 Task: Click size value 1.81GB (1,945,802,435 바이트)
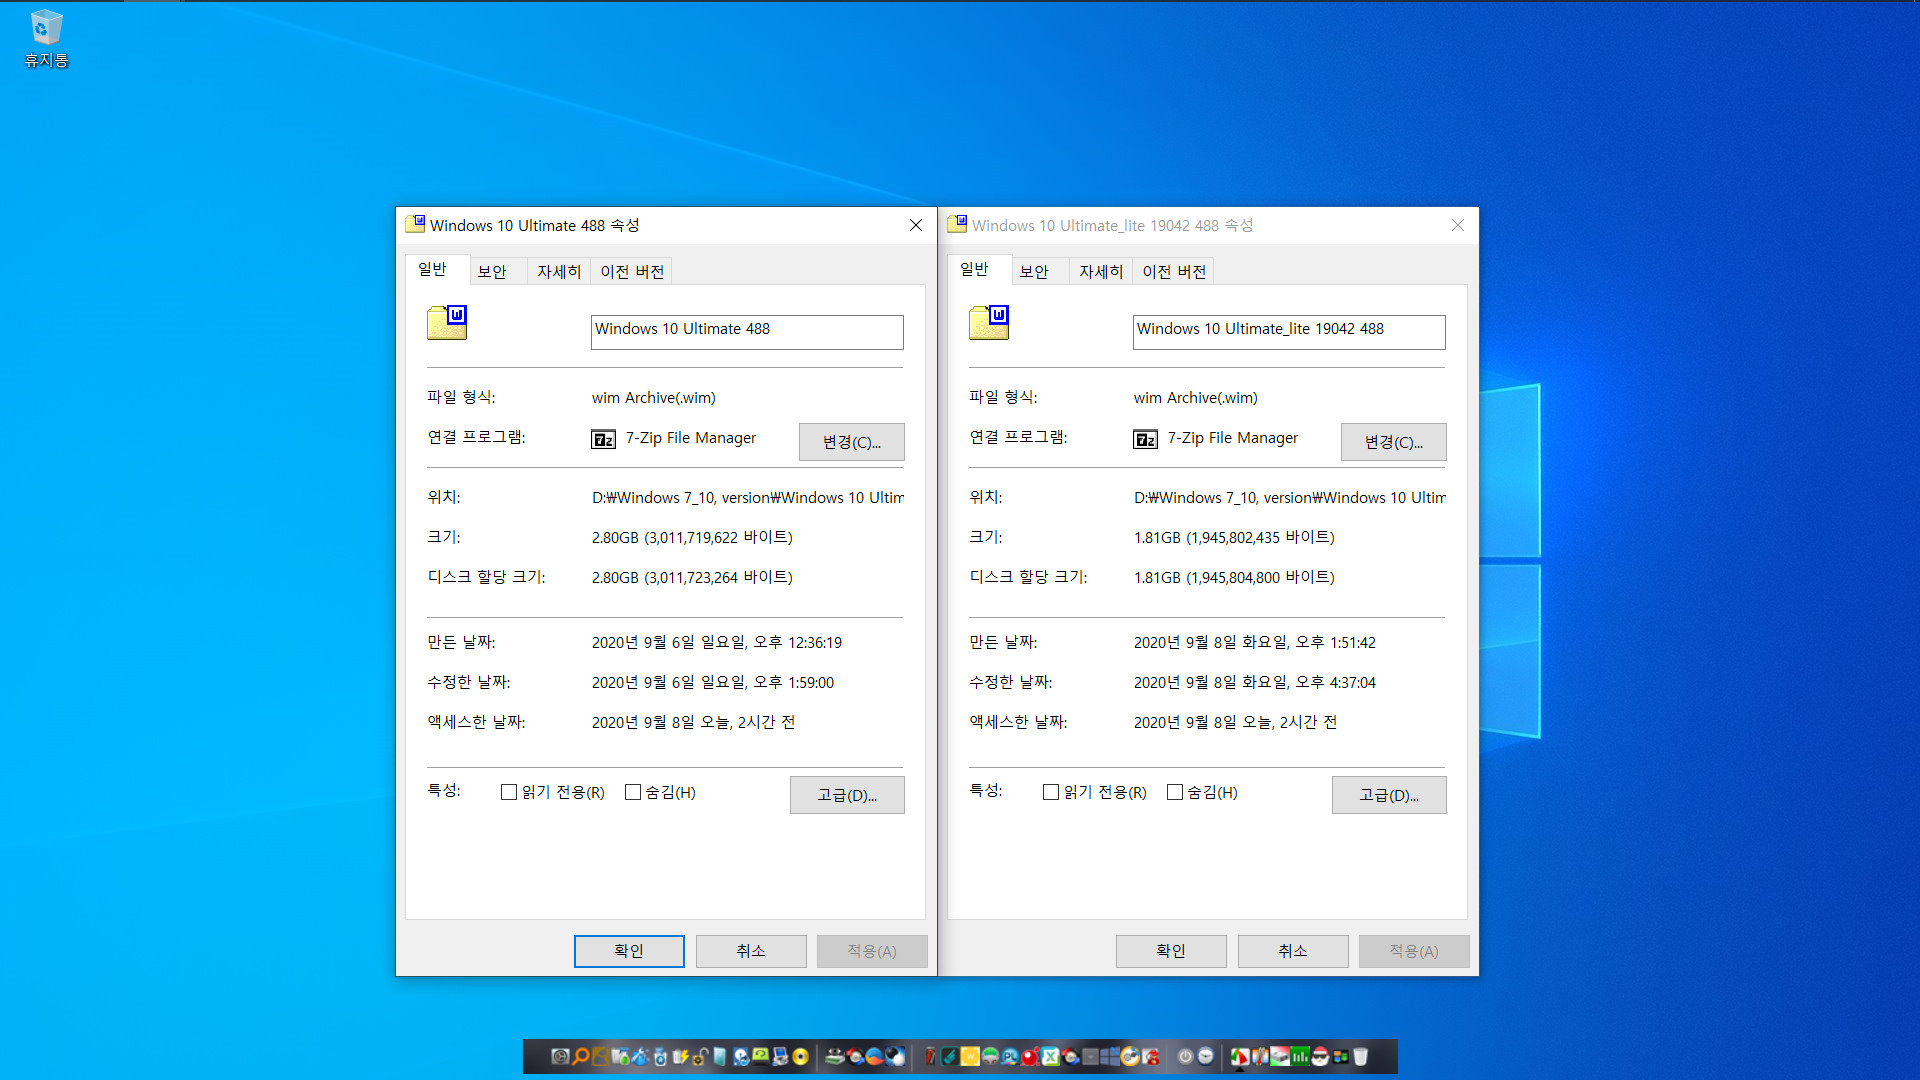pos(1234,538)
